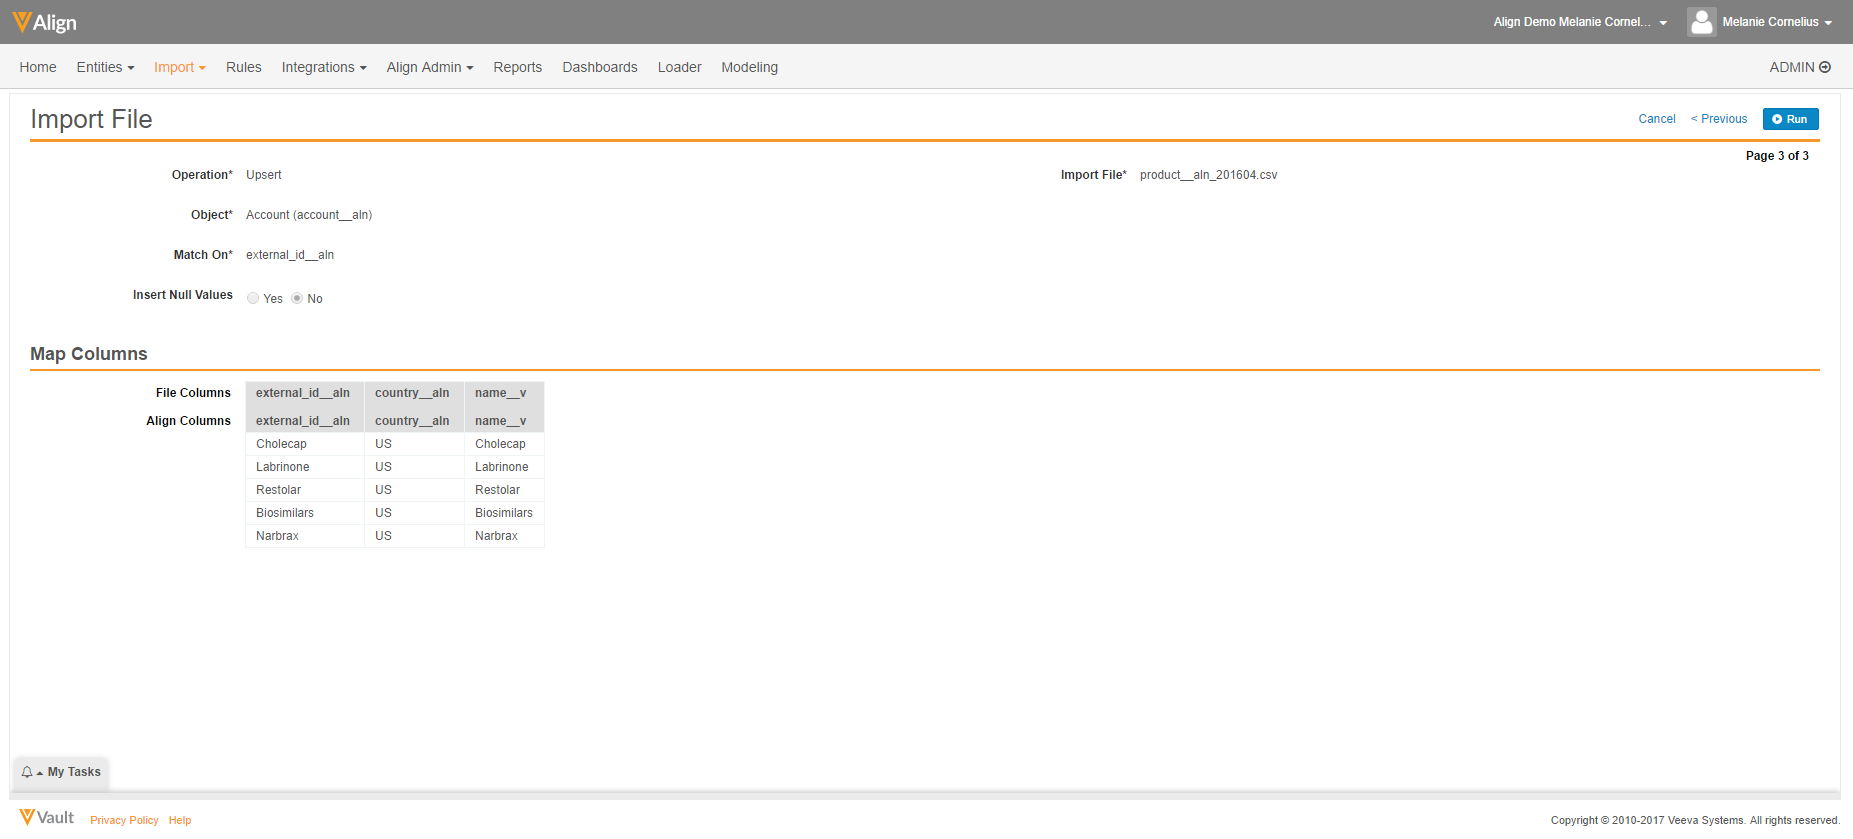Open the Dashboards page
This screenshot has height=839, width=1853.
[600, 67]
